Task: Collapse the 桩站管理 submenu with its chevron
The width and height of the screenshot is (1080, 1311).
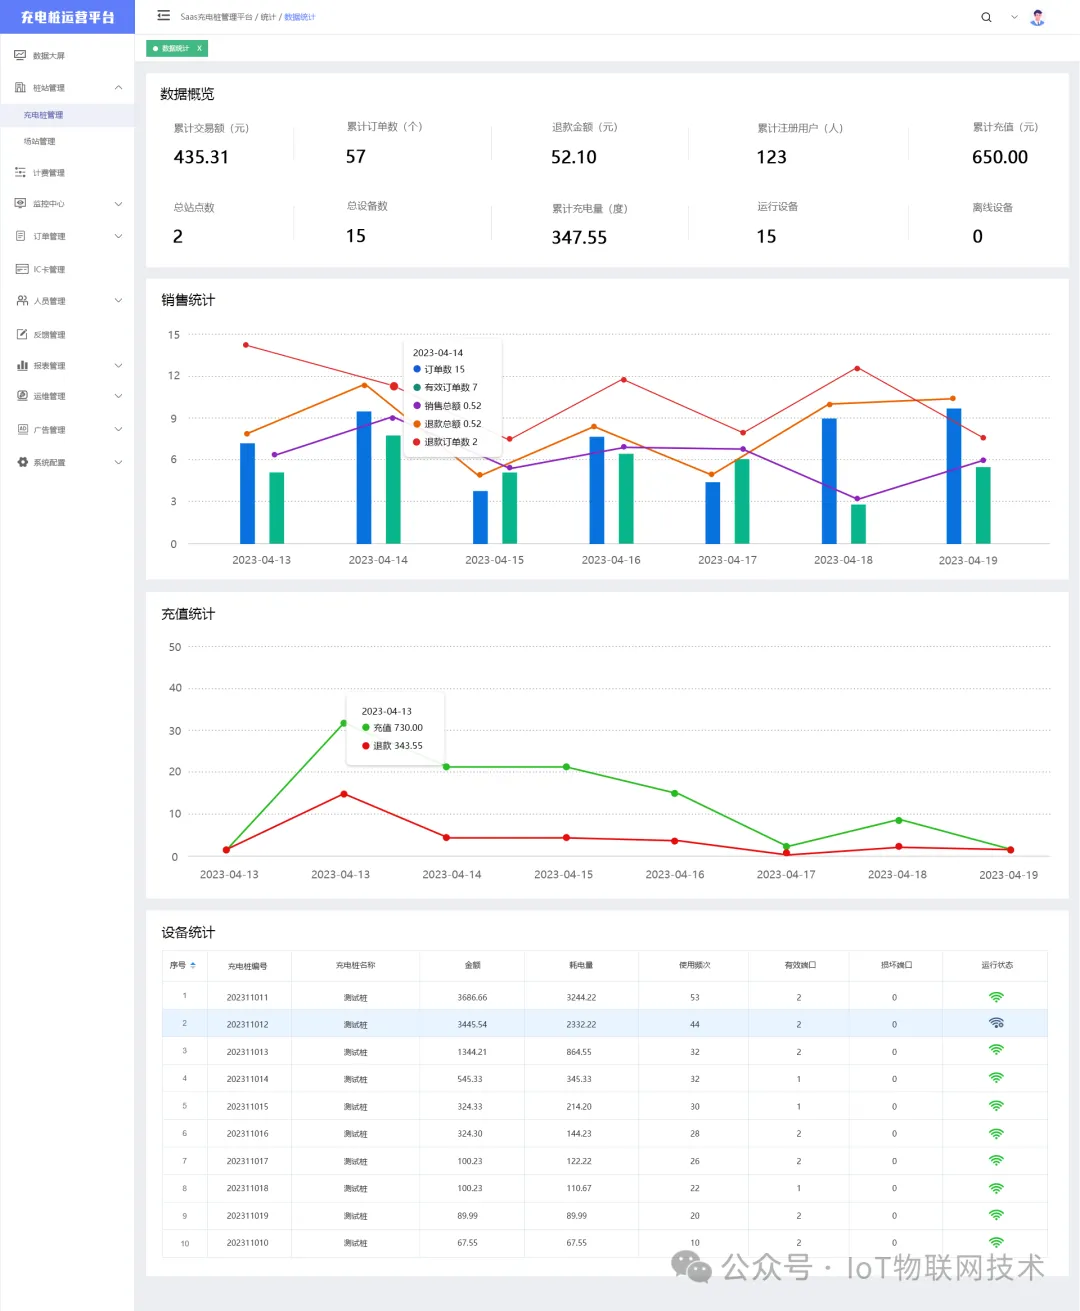Action: coord(118,88)
